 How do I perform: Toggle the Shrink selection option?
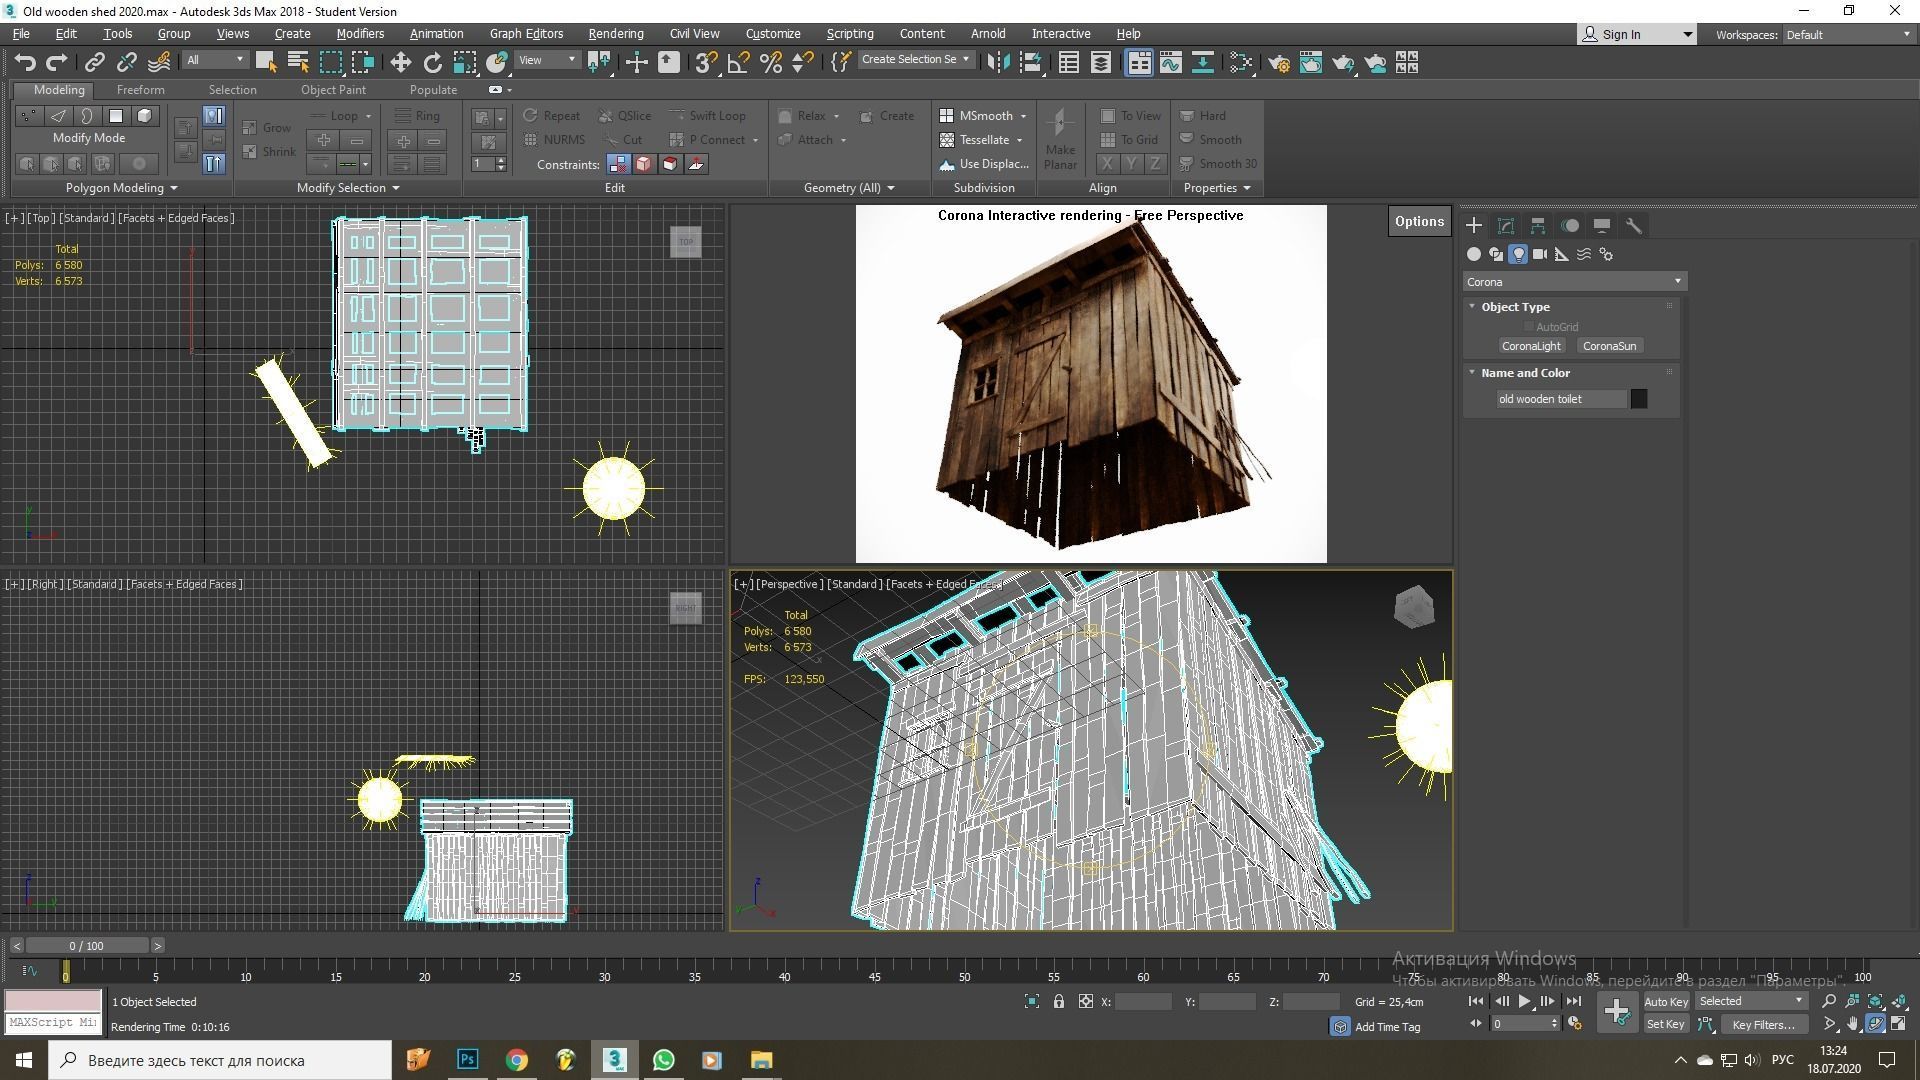click(269, 152)
